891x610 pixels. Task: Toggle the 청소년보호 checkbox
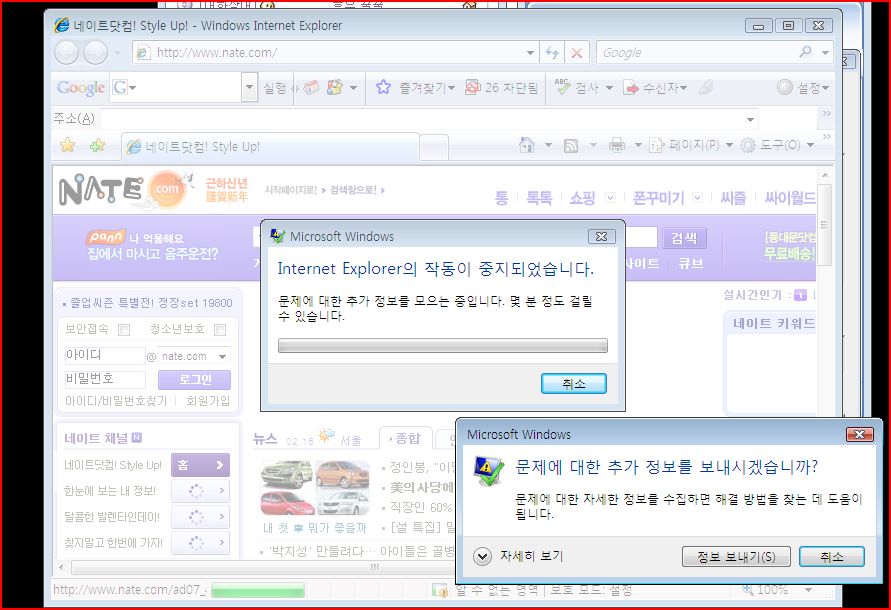coord(220,330)
